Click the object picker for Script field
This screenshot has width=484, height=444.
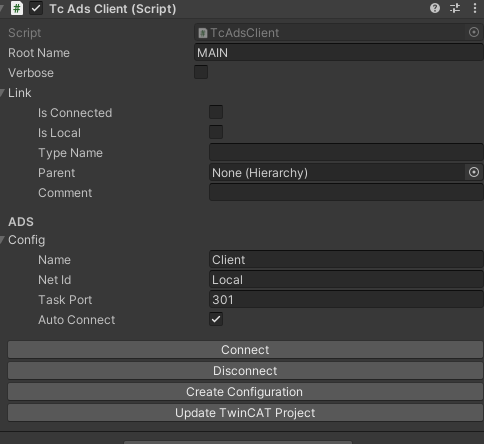(474, 32)
